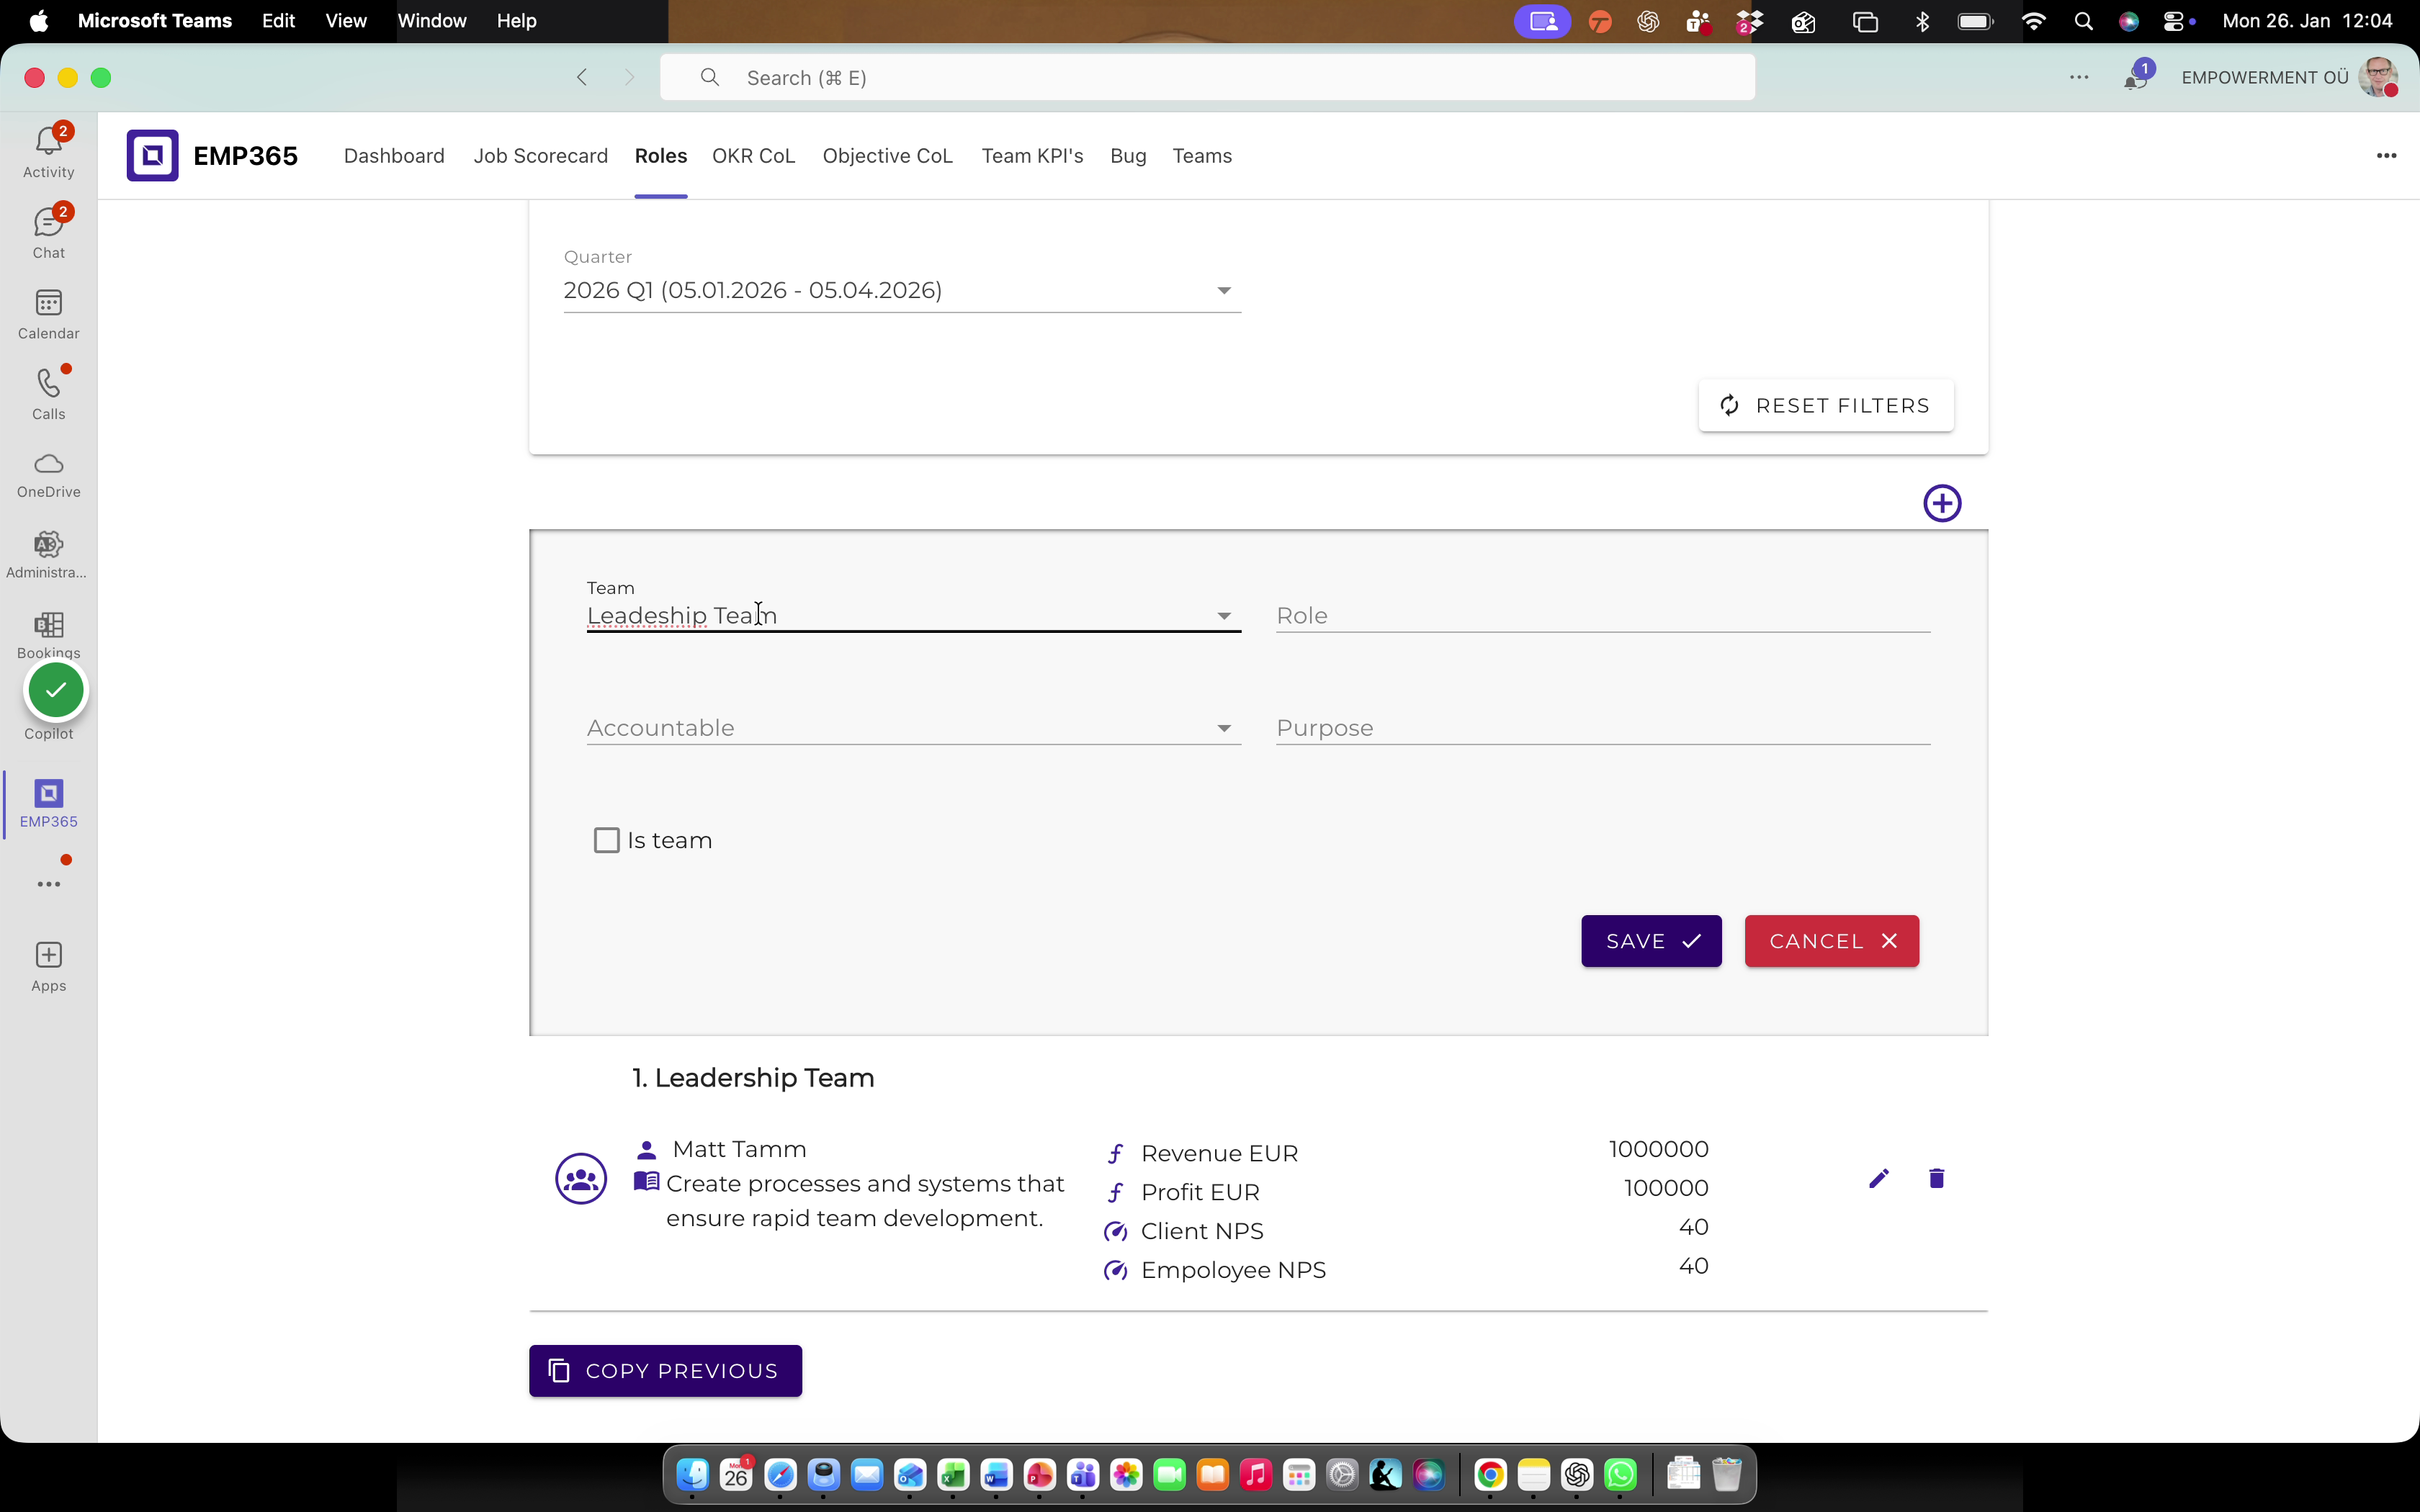Show more apps ellipsis in sidebar
This screenshot has width=2420, height=1512.
click(x=48, y=884)
